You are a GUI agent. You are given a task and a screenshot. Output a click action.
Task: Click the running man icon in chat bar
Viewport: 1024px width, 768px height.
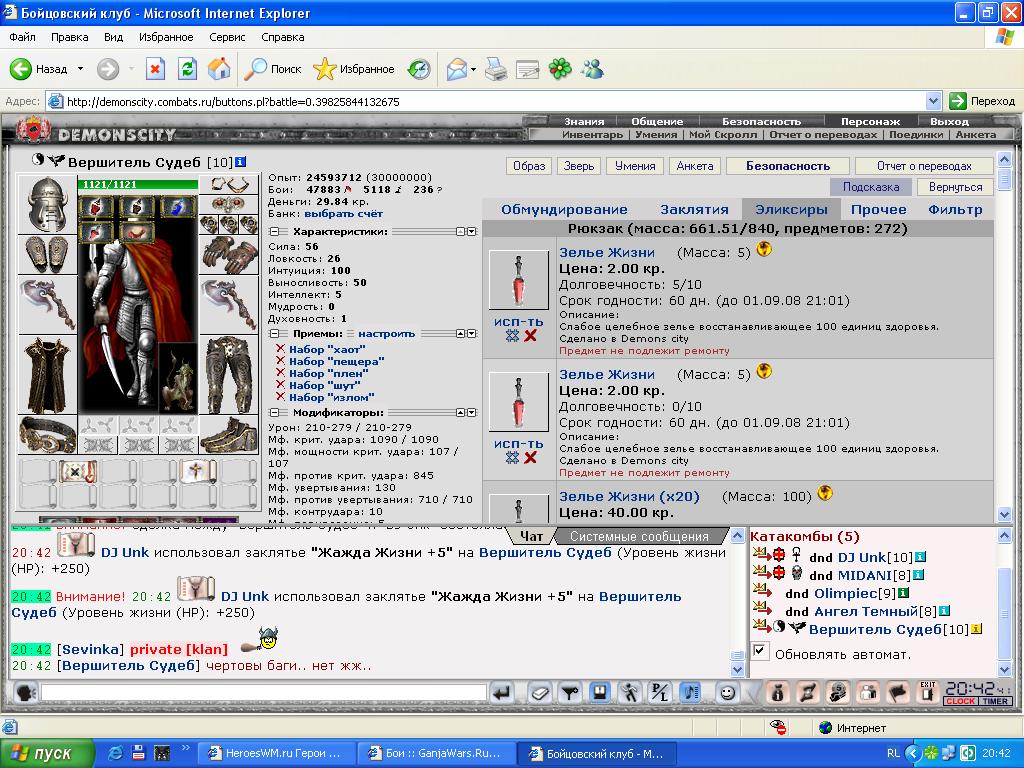click(x=630, y=692)
